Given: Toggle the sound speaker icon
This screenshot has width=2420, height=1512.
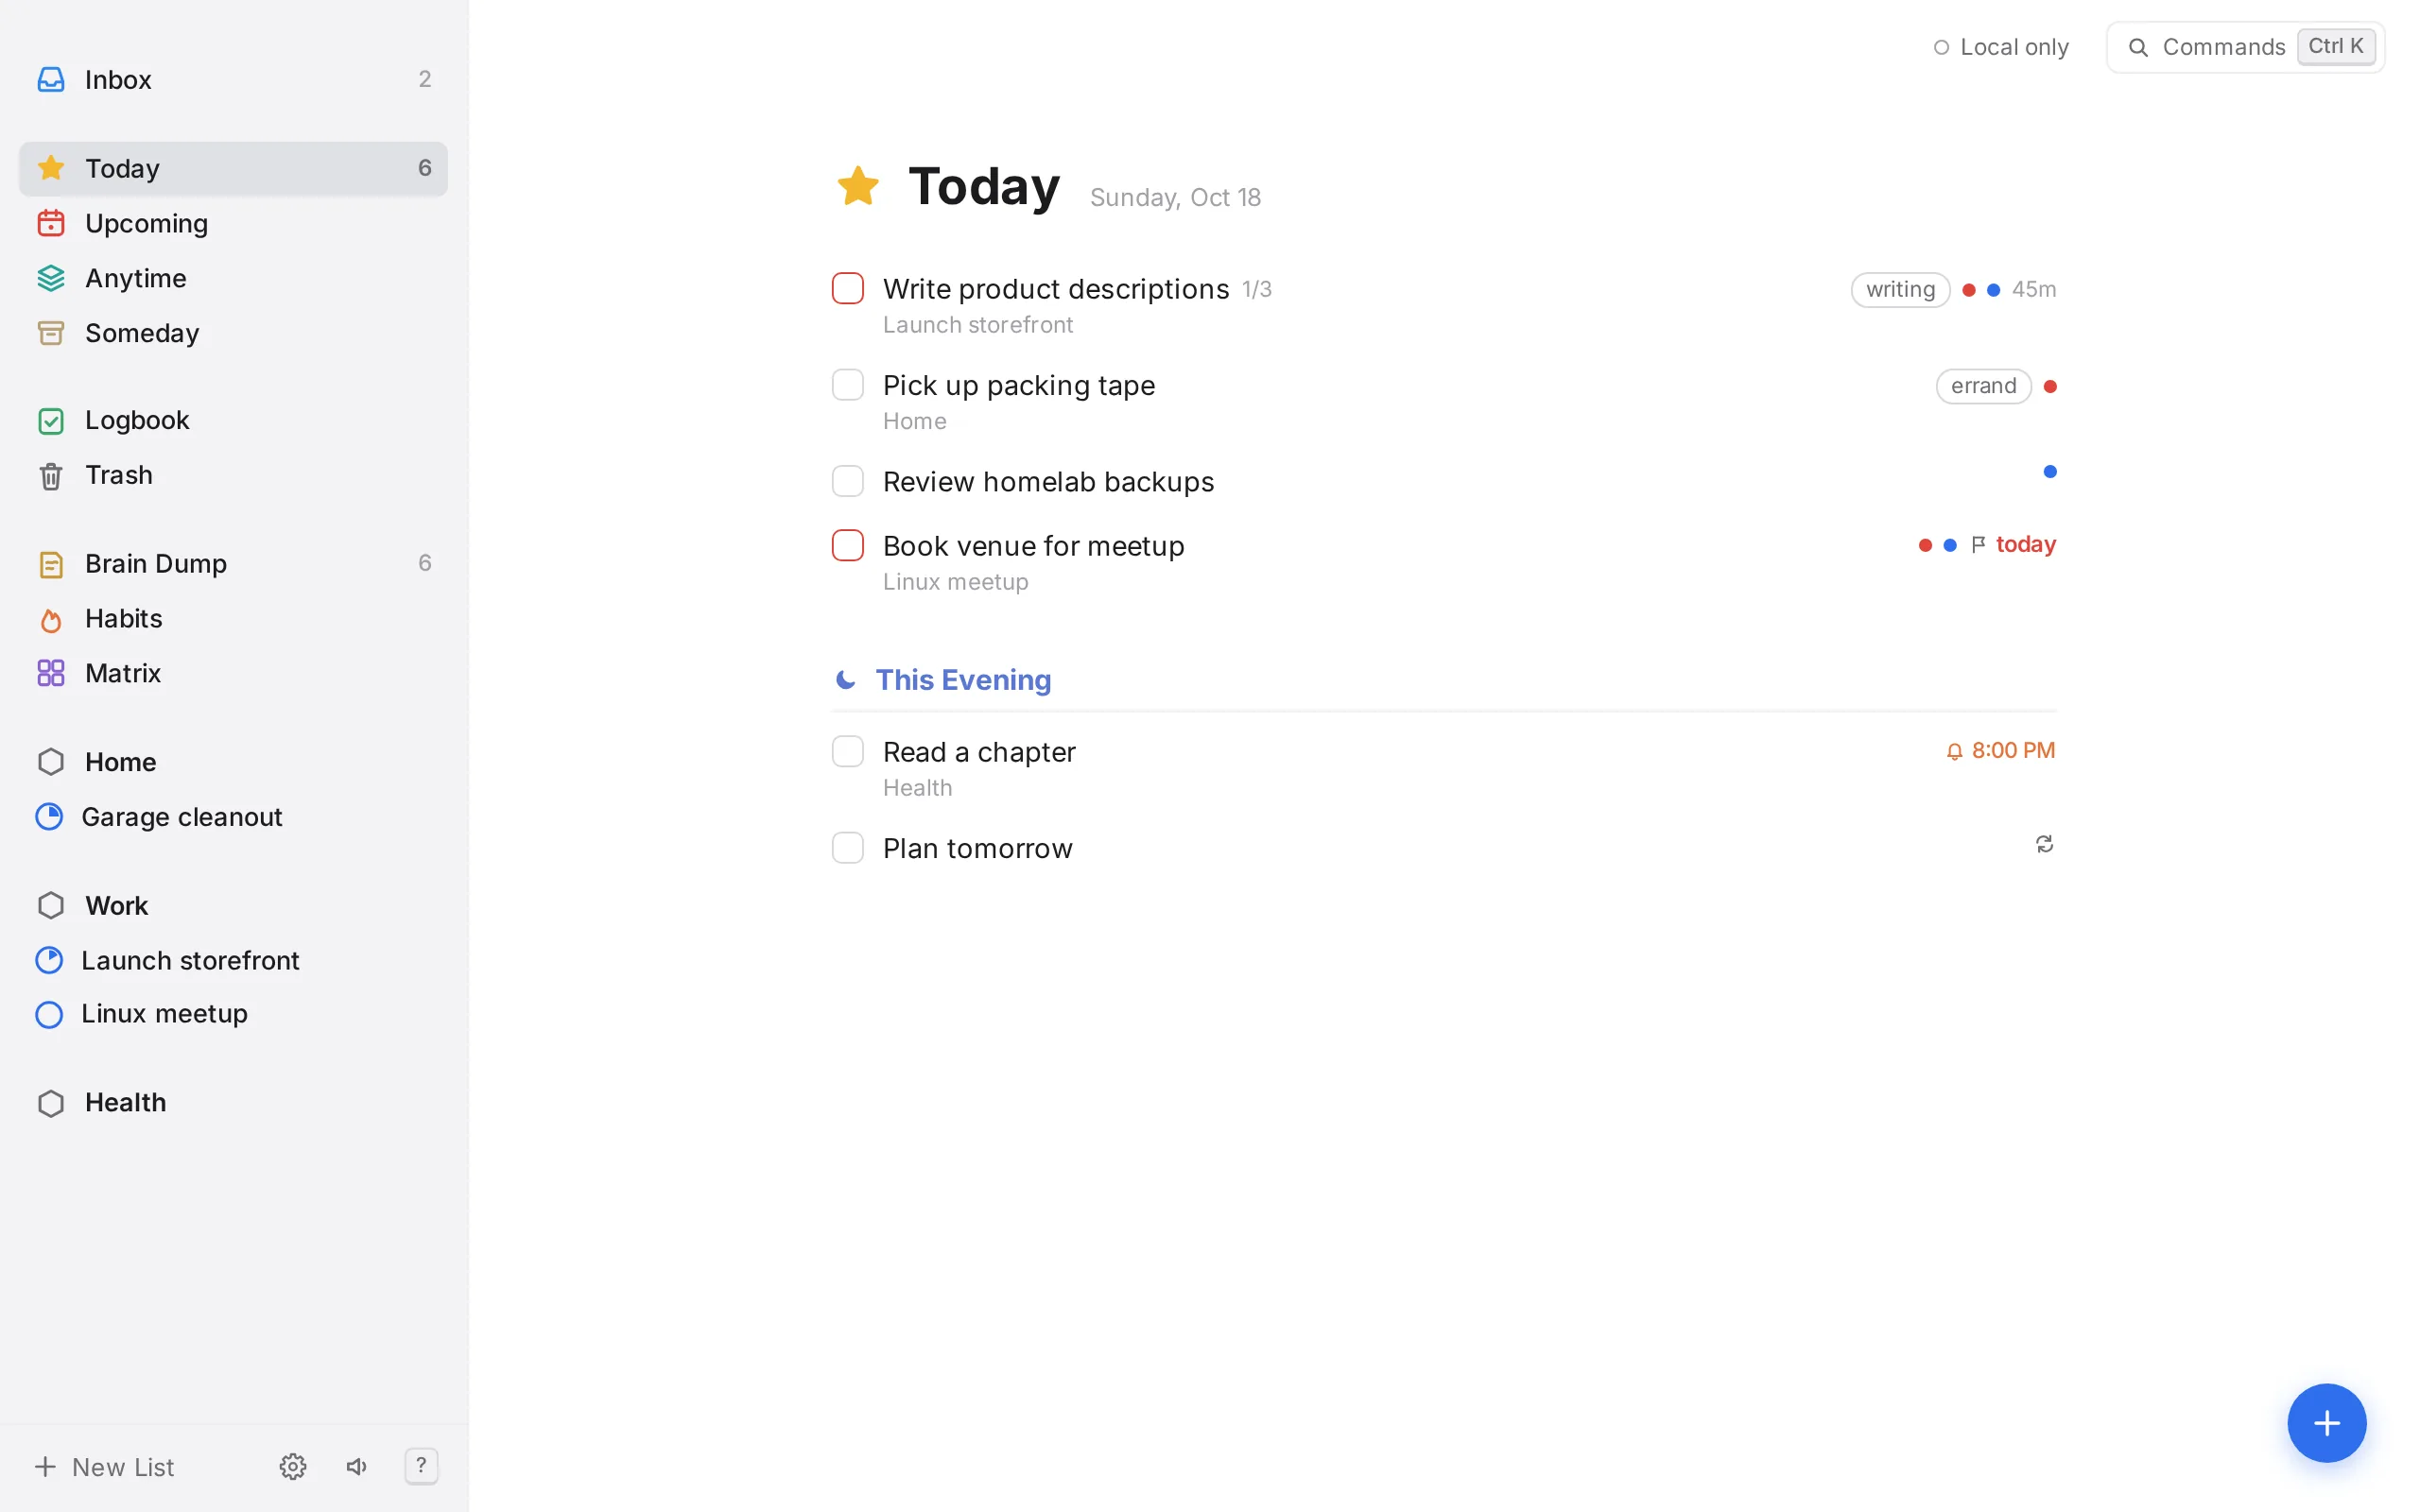Looking at the screenshot, I should coord(357,1466).
